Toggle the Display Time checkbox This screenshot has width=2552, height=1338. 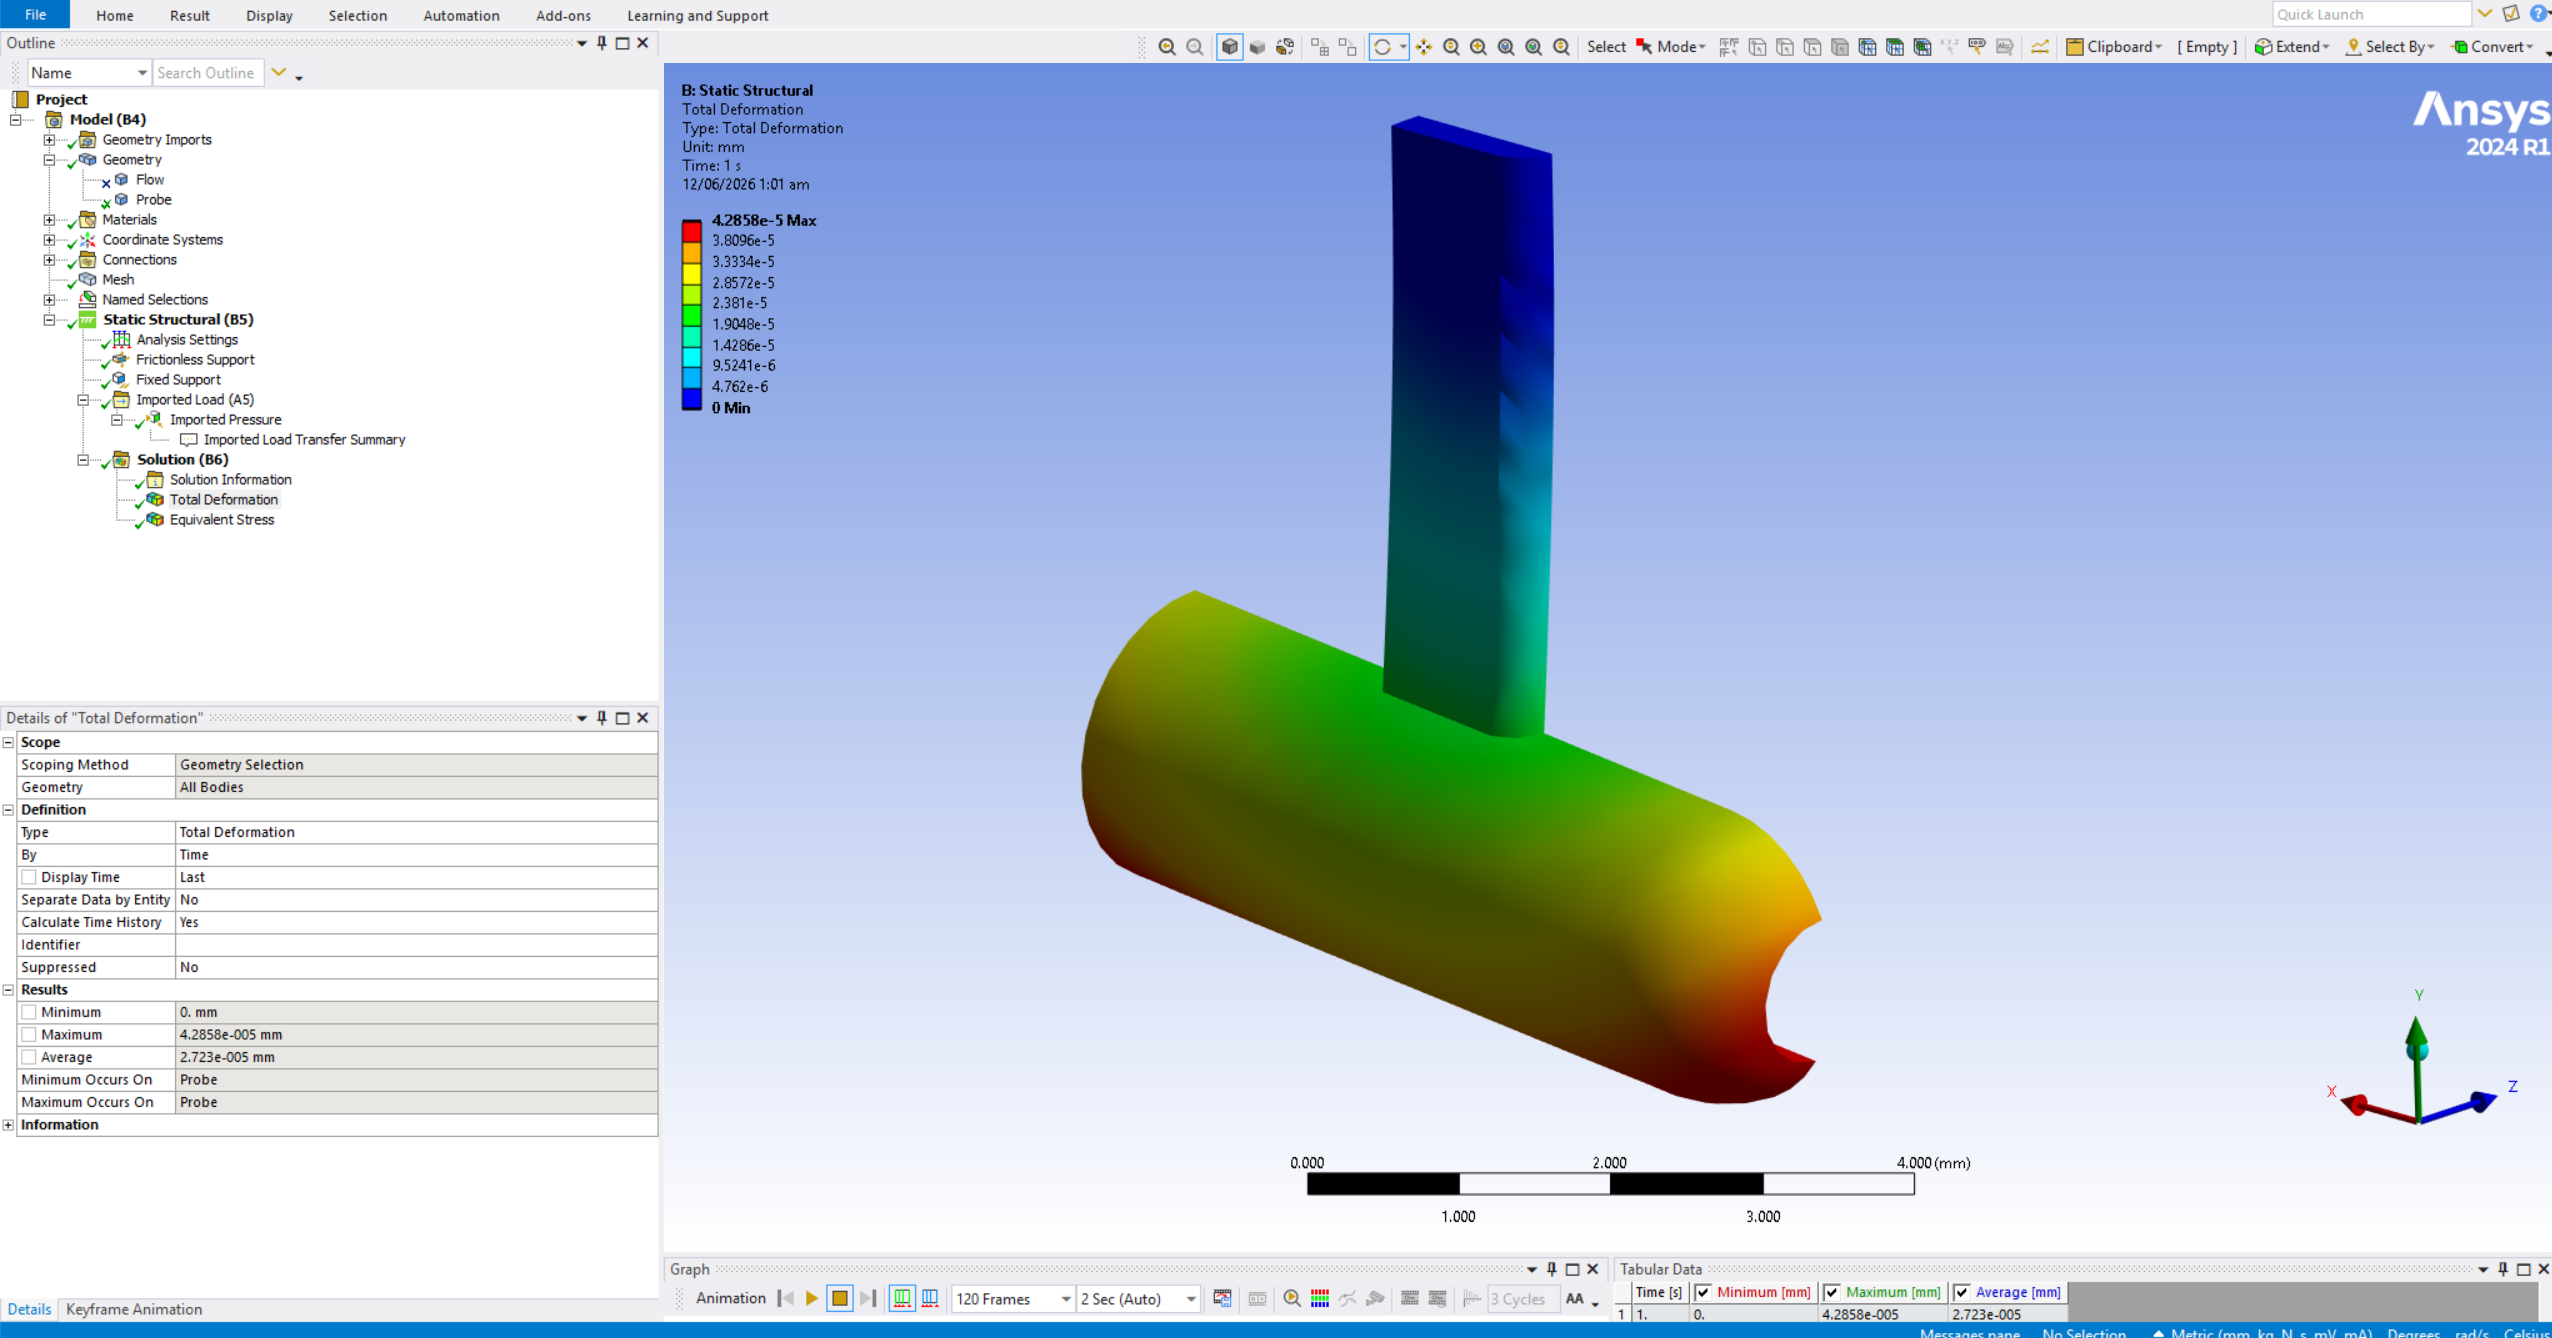coord(29,877)
